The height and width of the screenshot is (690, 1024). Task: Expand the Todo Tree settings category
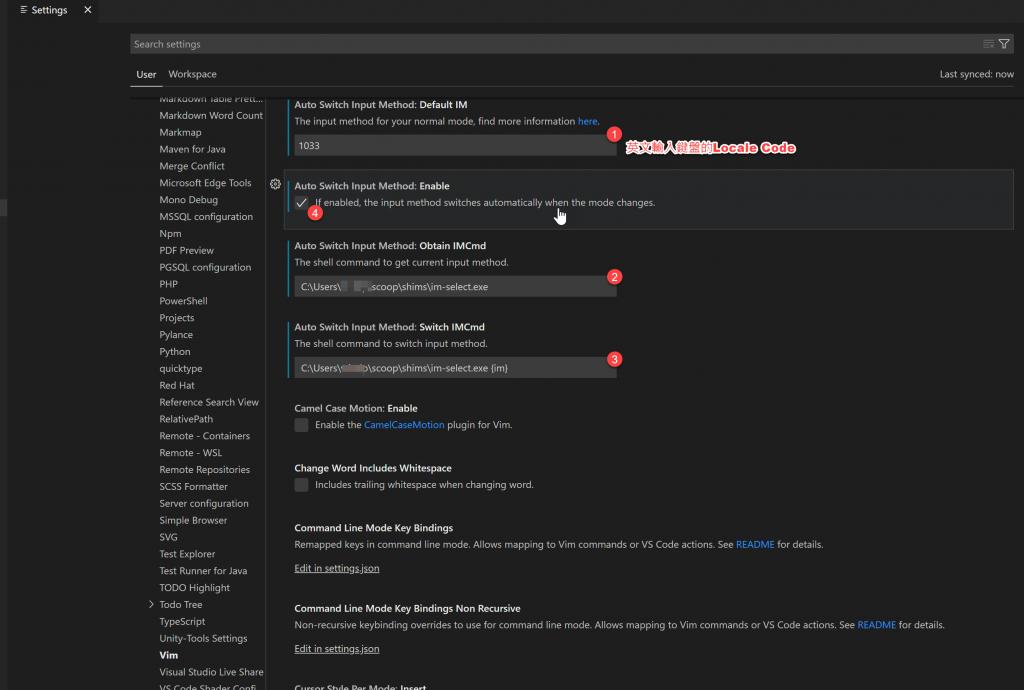tap(151, 604)
